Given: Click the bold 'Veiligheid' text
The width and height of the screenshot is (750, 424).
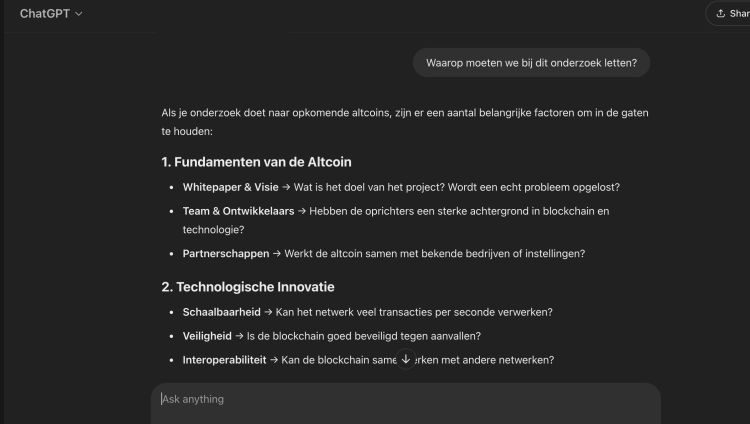Looking at the screenshot, I should click(x=210, y=336).
